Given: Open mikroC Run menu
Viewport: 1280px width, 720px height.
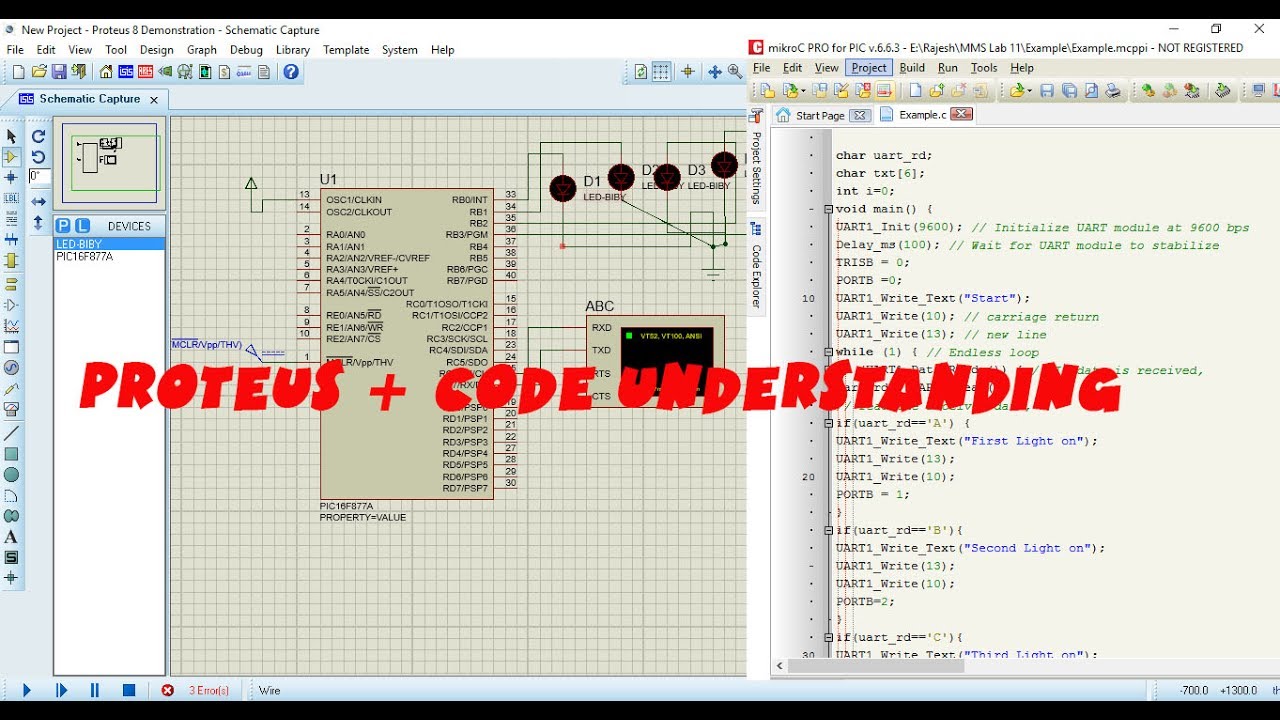Looking at the screenshot, I should [x=947, y=68].
